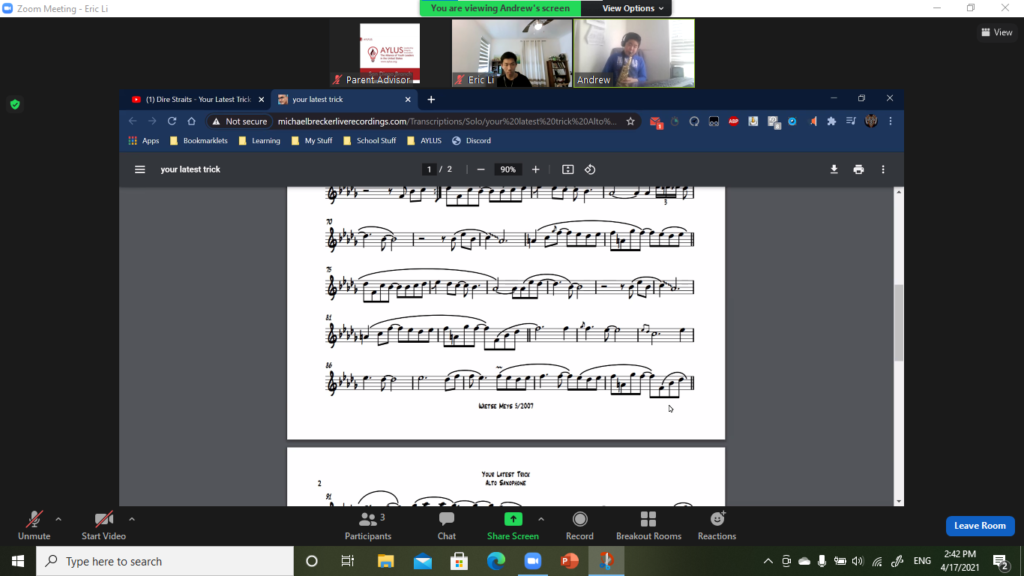
Task: Expand Share Screen options arrow
Action: point(541,520)
